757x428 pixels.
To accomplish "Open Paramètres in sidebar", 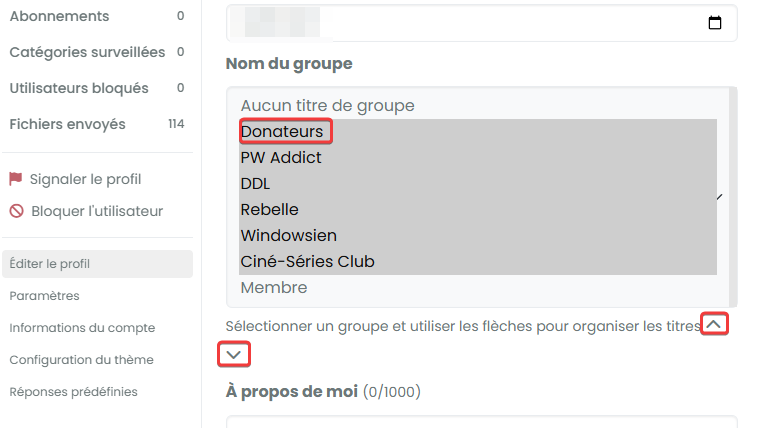I will [x=44, y=296].
